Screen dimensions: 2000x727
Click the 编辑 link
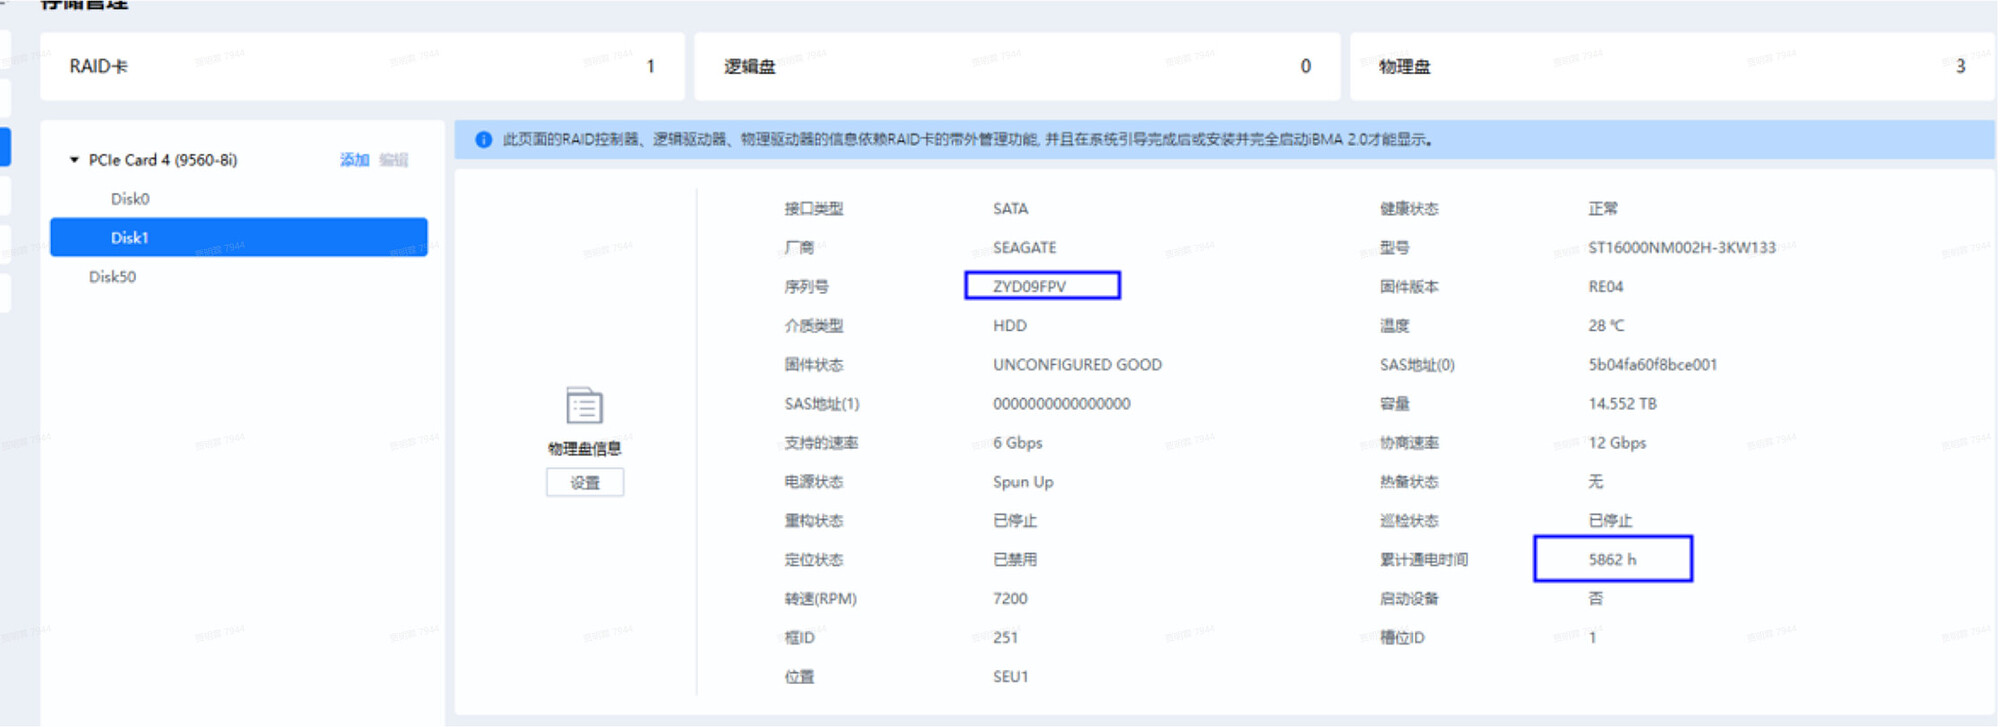(x=394, y=160)
